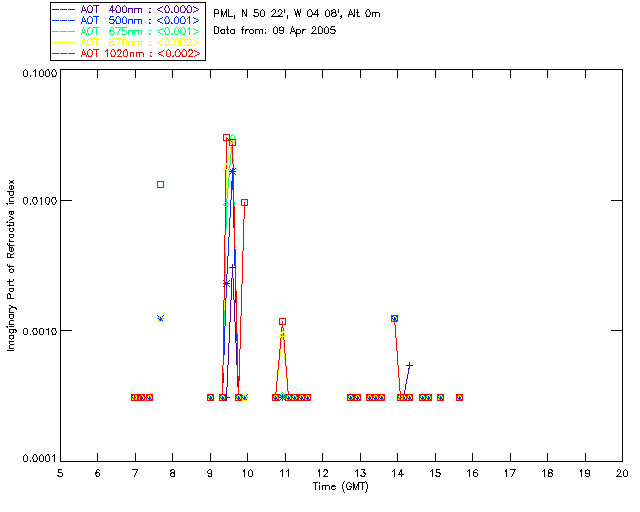This screenshot has width=640, height=512.
Task: Click the PML location header text
Action: point(297,13)
